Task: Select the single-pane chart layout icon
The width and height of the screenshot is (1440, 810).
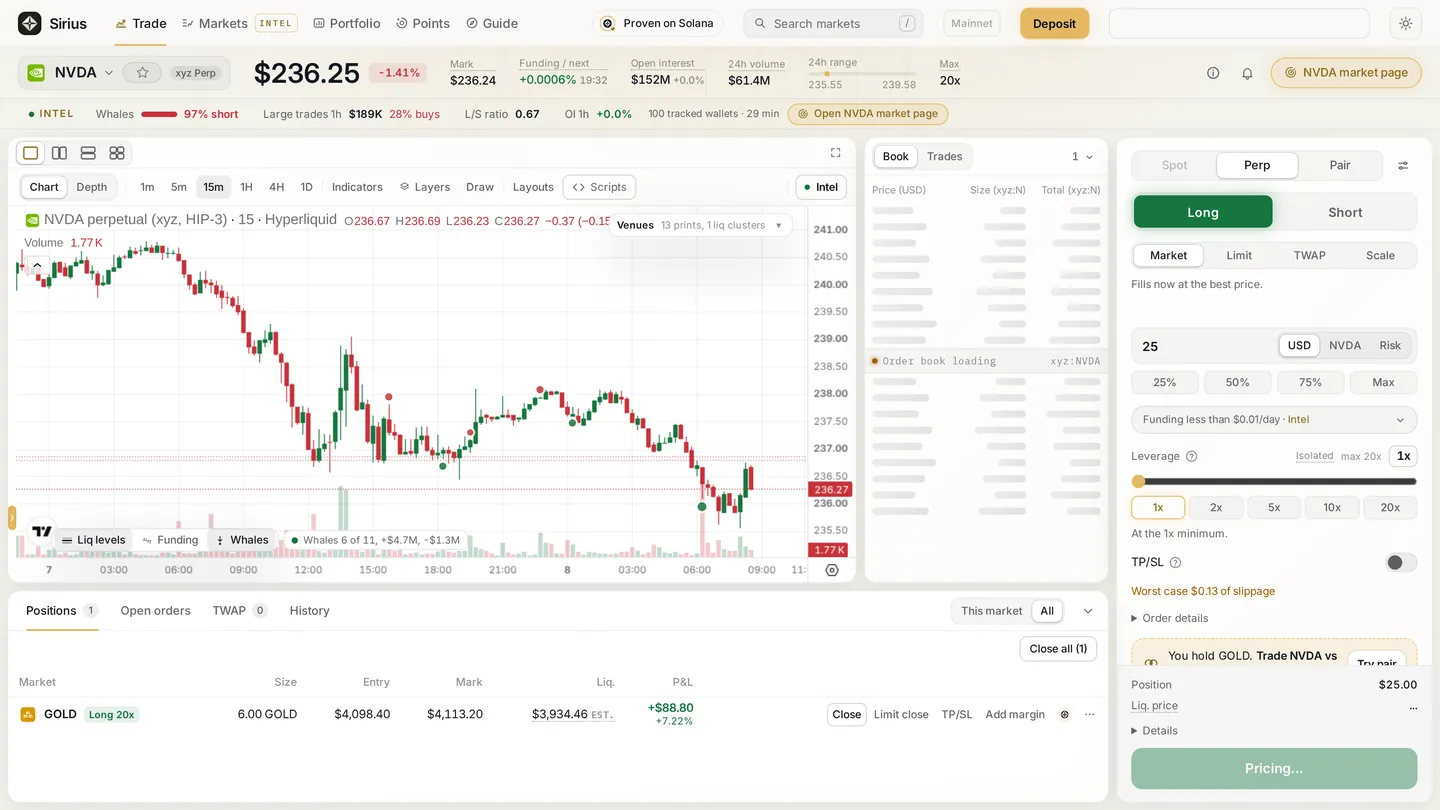Action: 31,153
